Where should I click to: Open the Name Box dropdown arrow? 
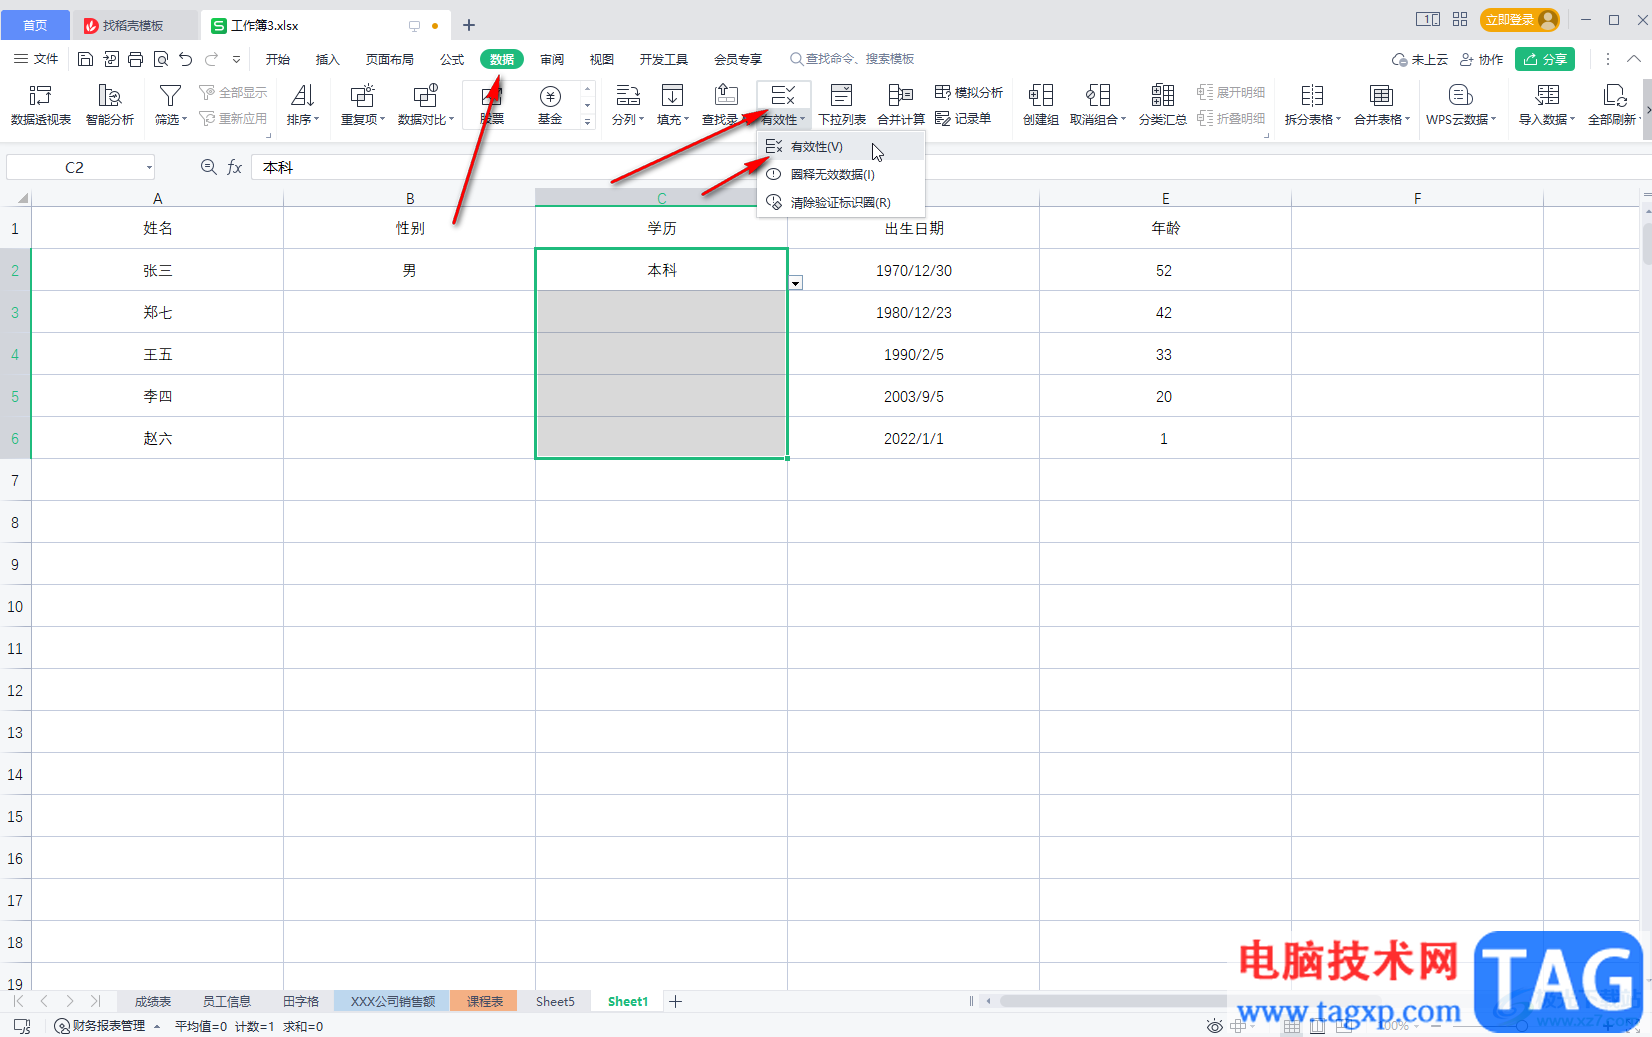[149, 168]
